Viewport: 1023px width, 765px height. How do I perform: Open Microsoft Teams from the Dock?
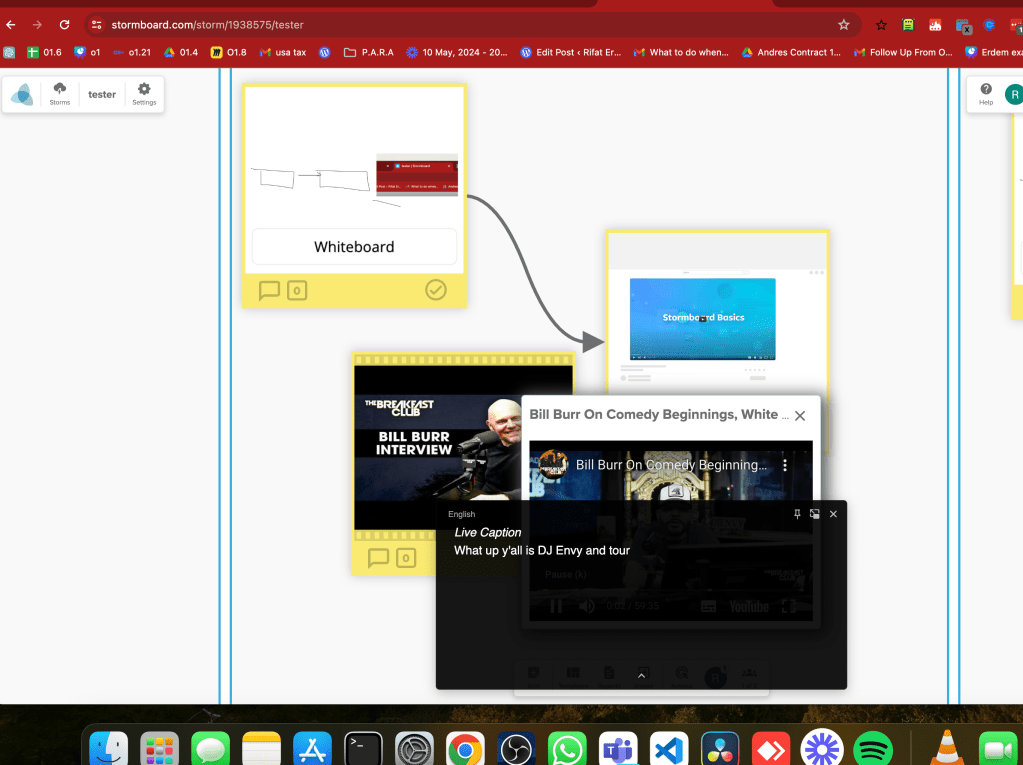618,749
